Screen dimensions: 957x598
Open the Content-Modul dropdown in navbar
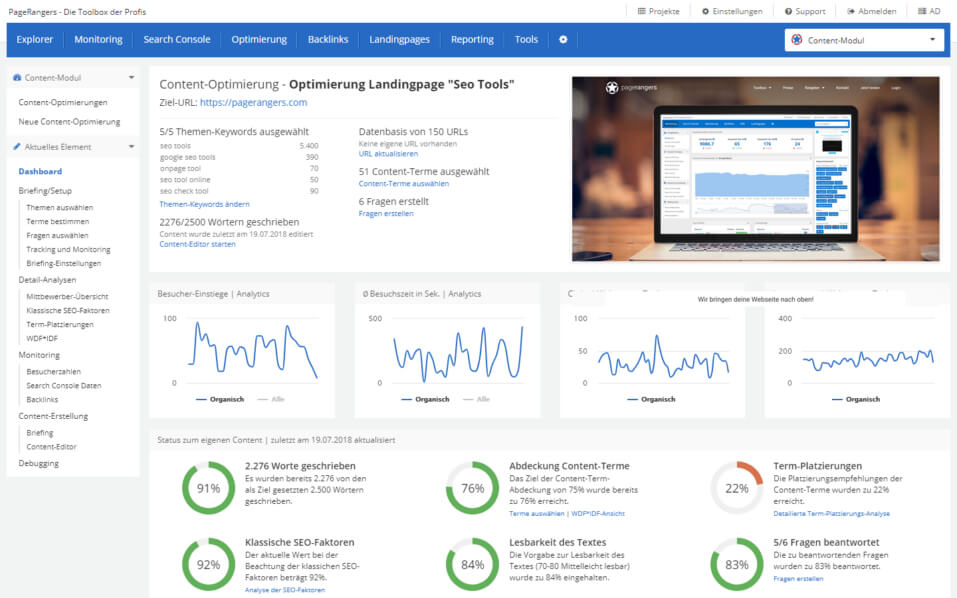[x=864, y=40]
